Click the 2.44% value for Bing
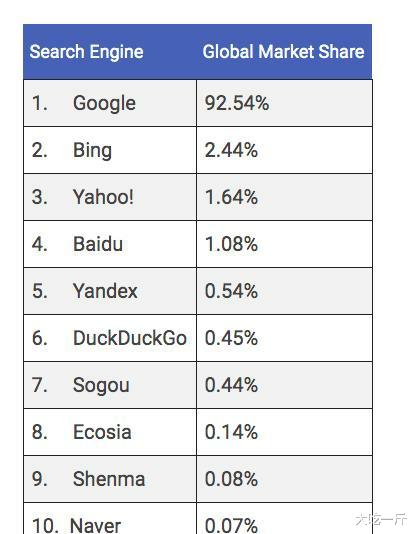The height and width of the screenshot is (534, 413). pyautogui.click(x=284, y=150)
